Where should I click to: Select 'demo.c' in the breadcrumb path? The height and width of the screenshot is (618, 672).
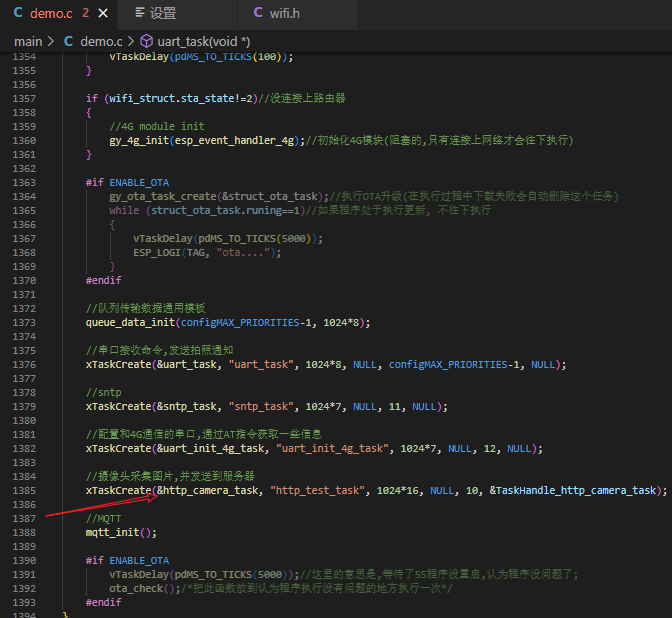(x=101, y=42)
